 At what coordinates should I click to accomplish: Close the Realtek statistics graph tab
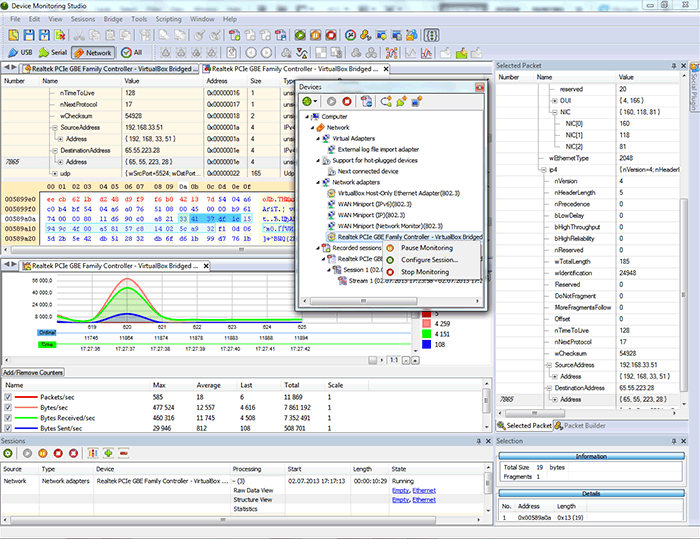[206, 266]
